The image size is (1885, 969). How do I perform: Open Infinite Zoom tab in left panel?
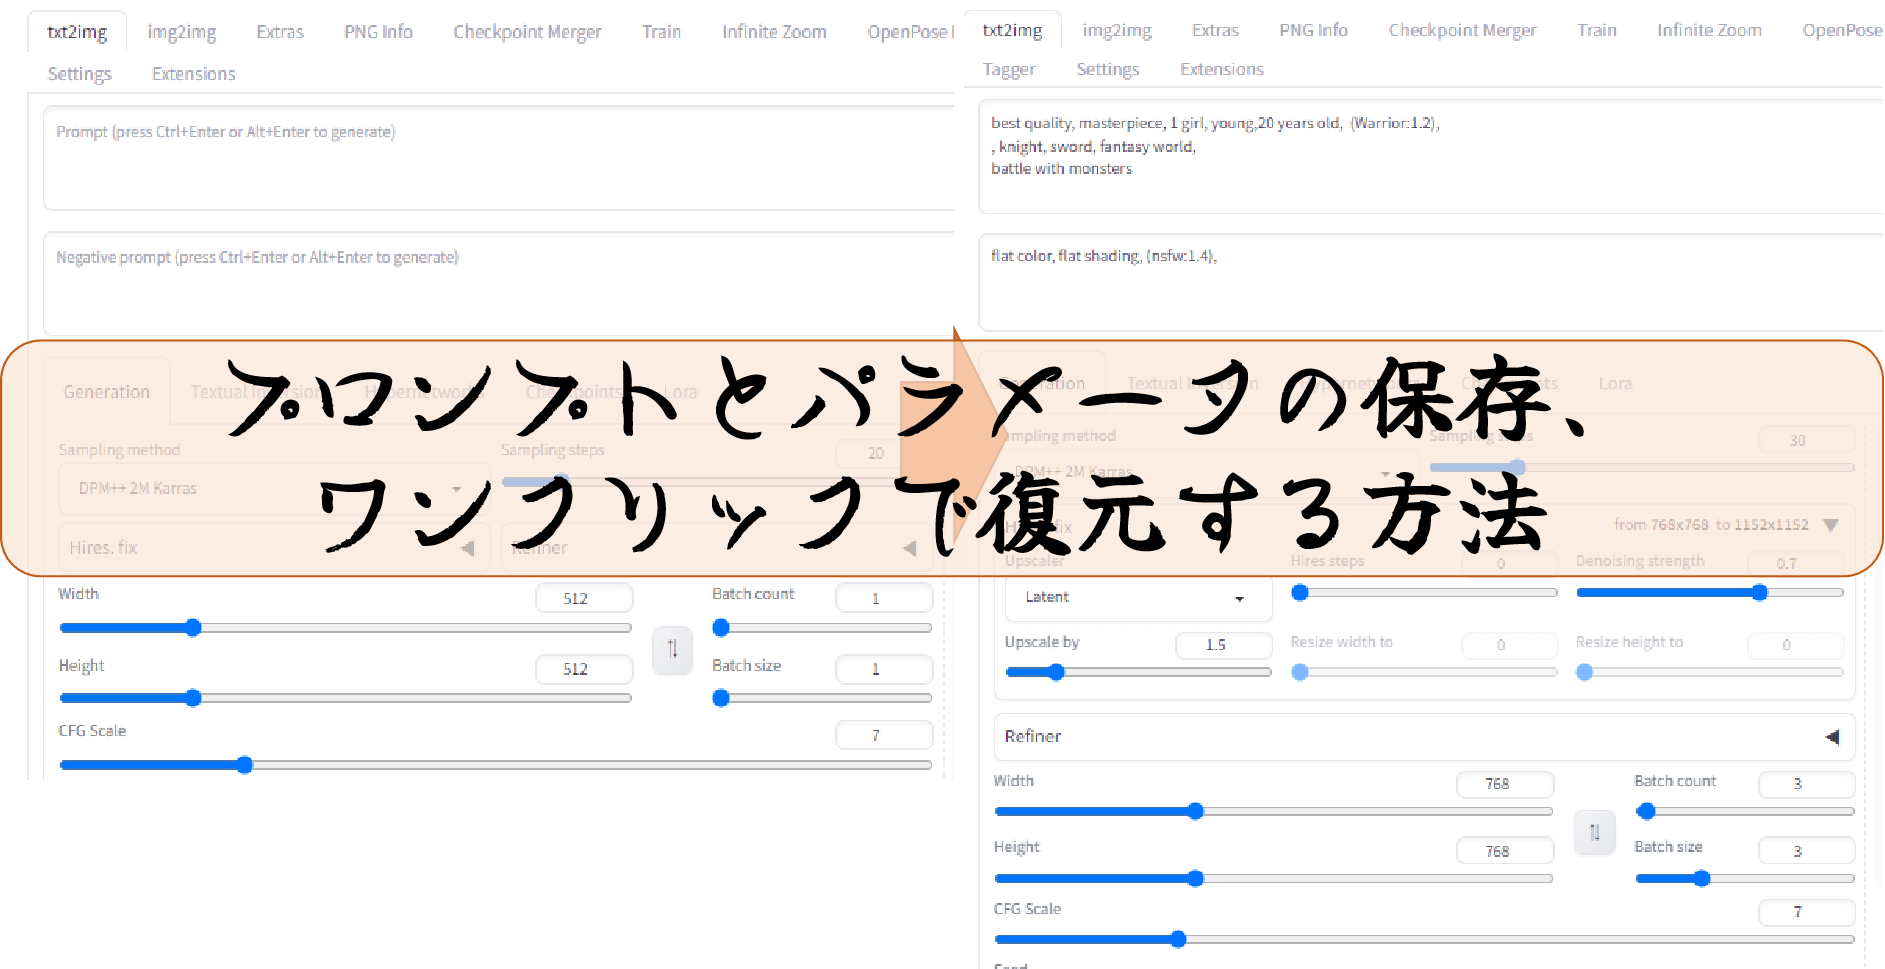pyautogui.click(x=774, y=32)
